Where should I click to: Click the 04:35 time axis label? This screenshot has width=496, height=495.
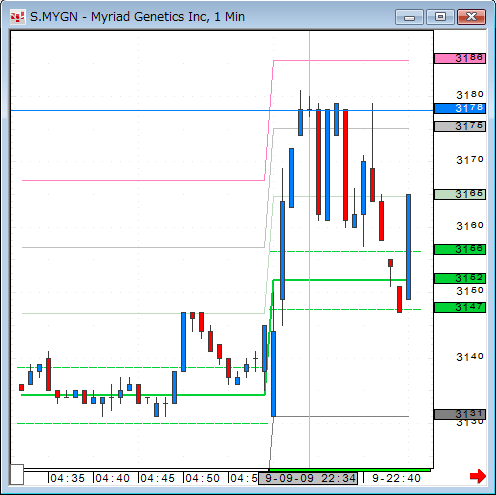[68, 478]
